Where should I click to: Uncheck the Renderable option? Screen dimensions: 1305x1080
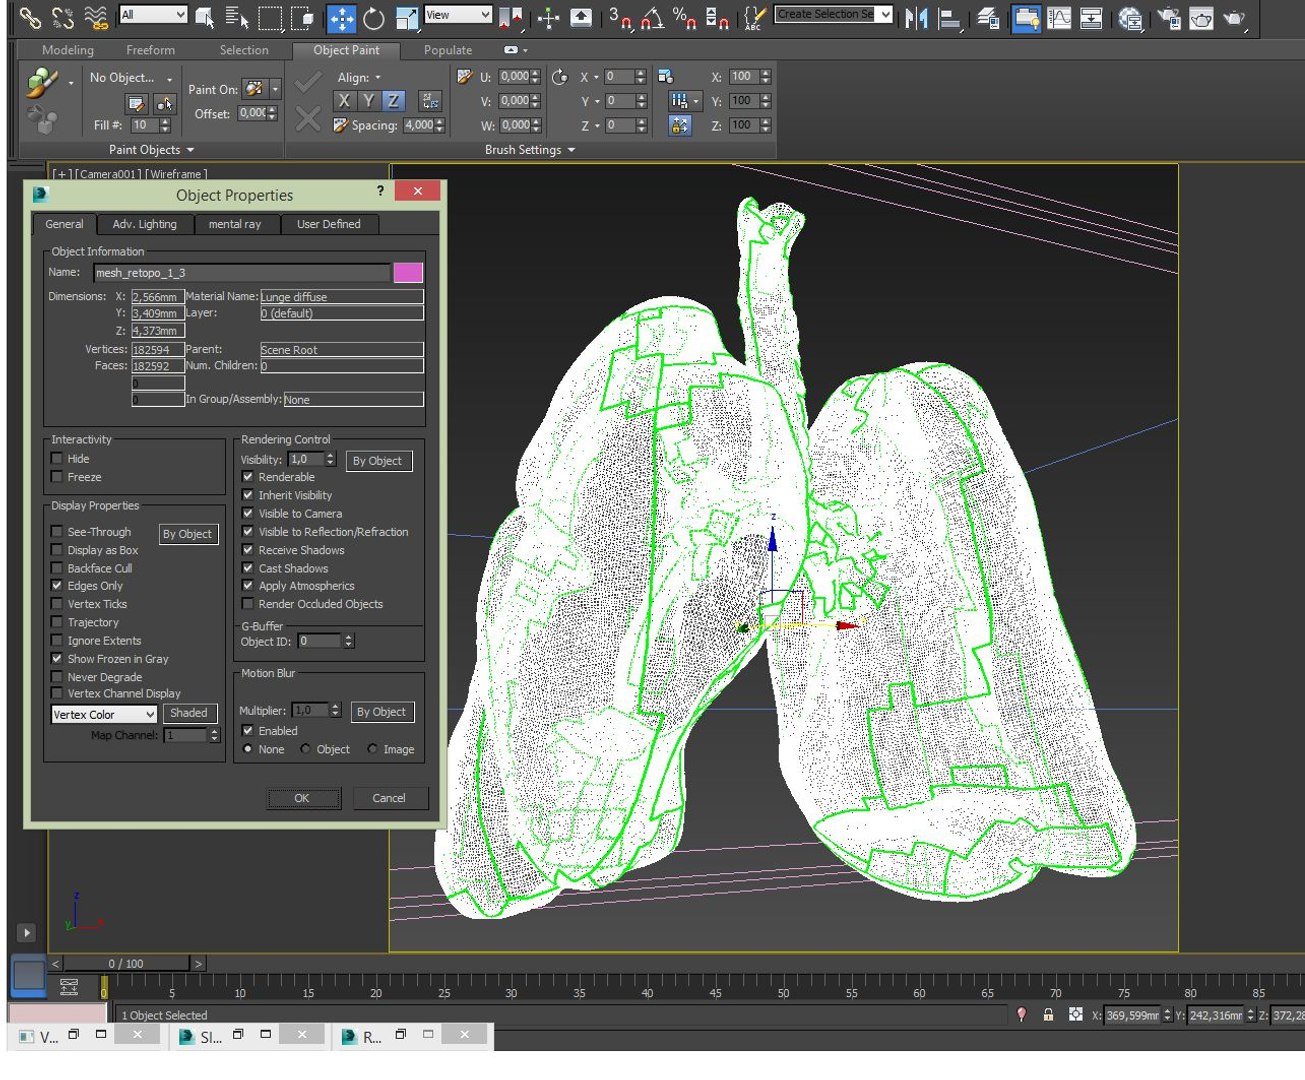tap(248, 477)
